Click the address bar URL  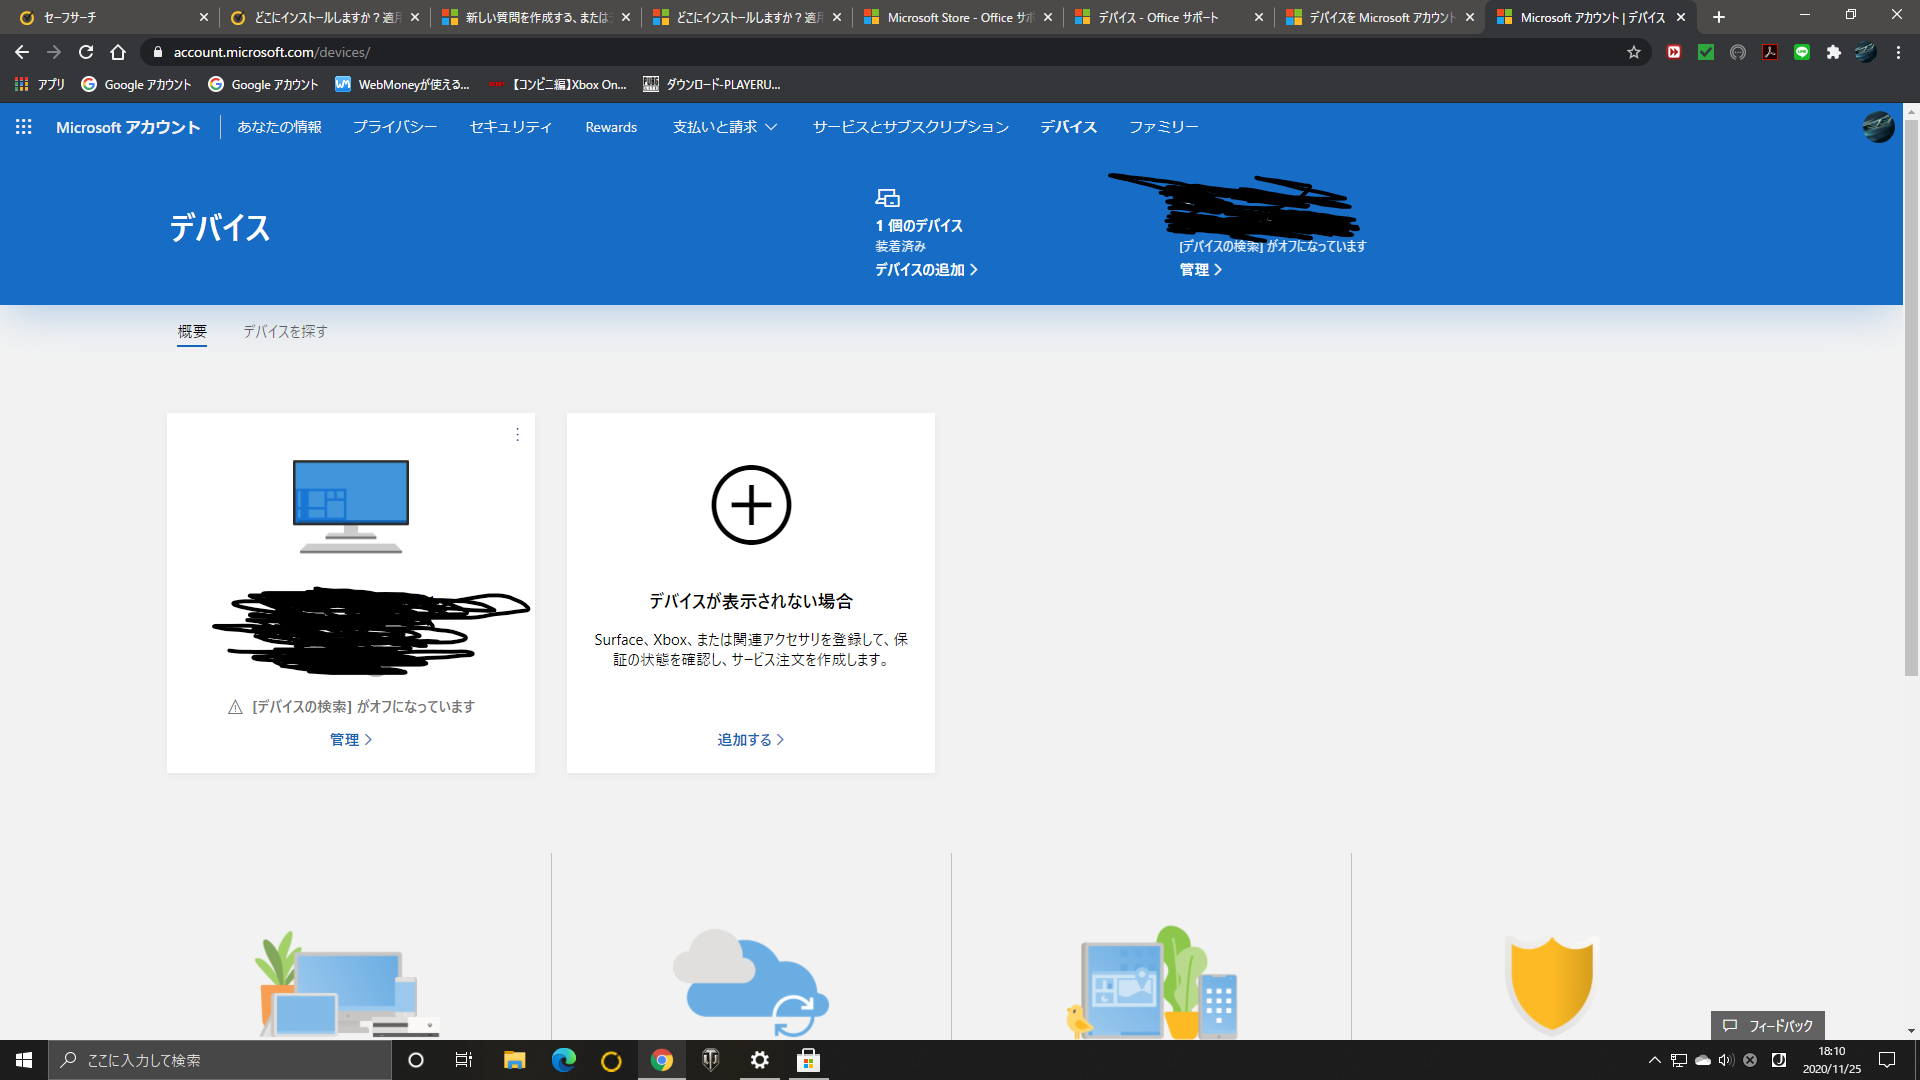tap(272, 52)
